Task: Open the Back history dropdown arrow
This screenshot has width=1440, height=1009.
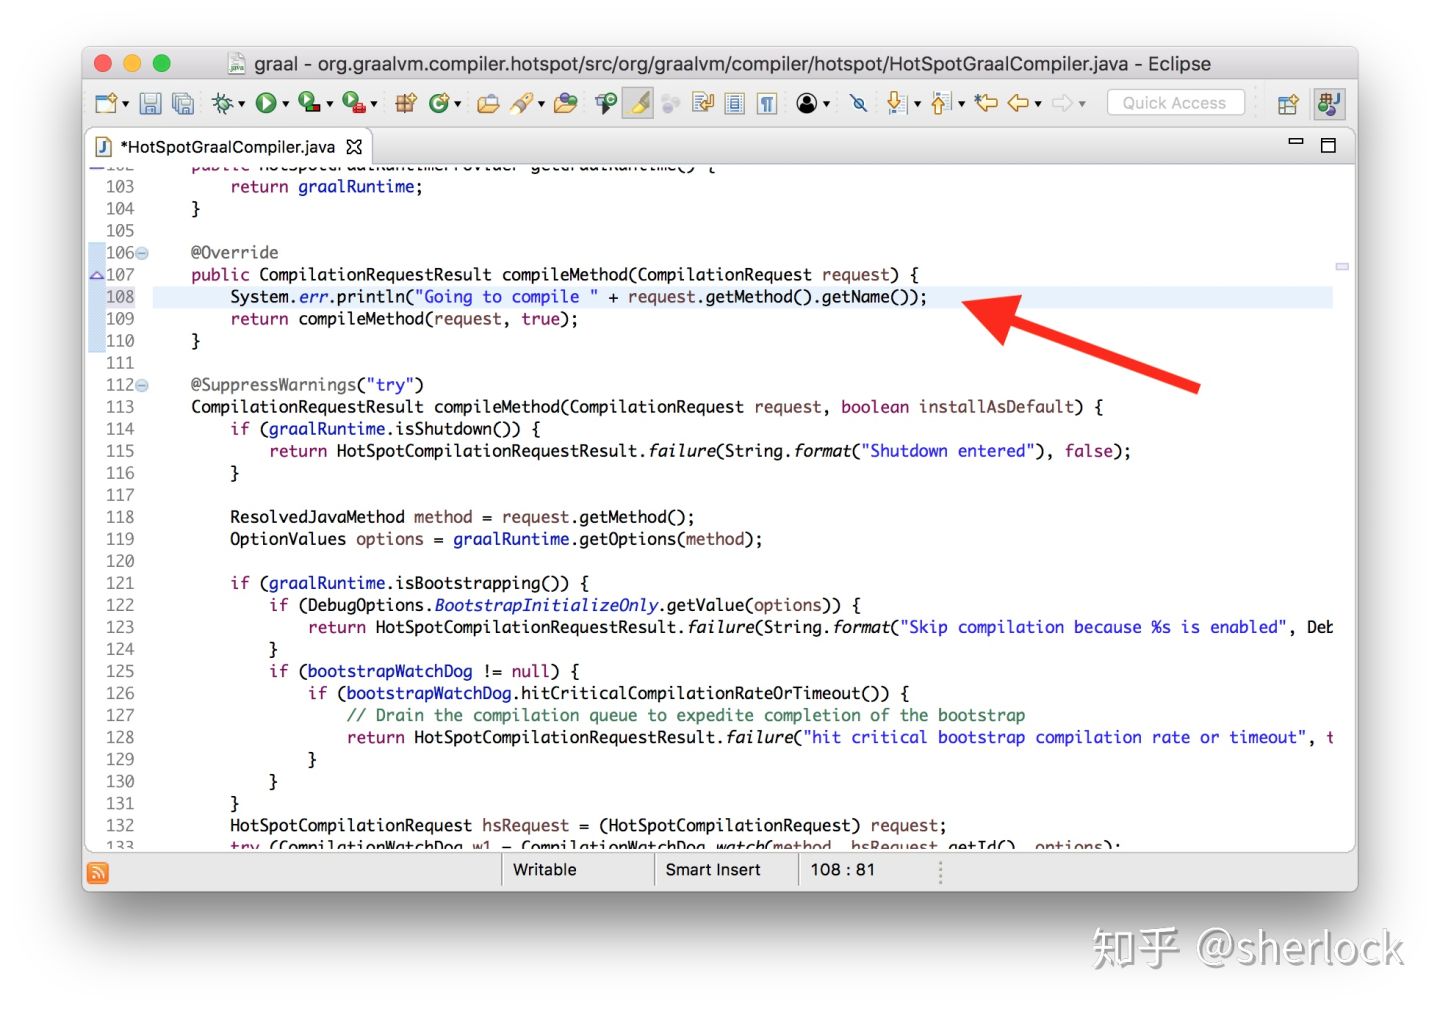Action: click(1038, 104)
